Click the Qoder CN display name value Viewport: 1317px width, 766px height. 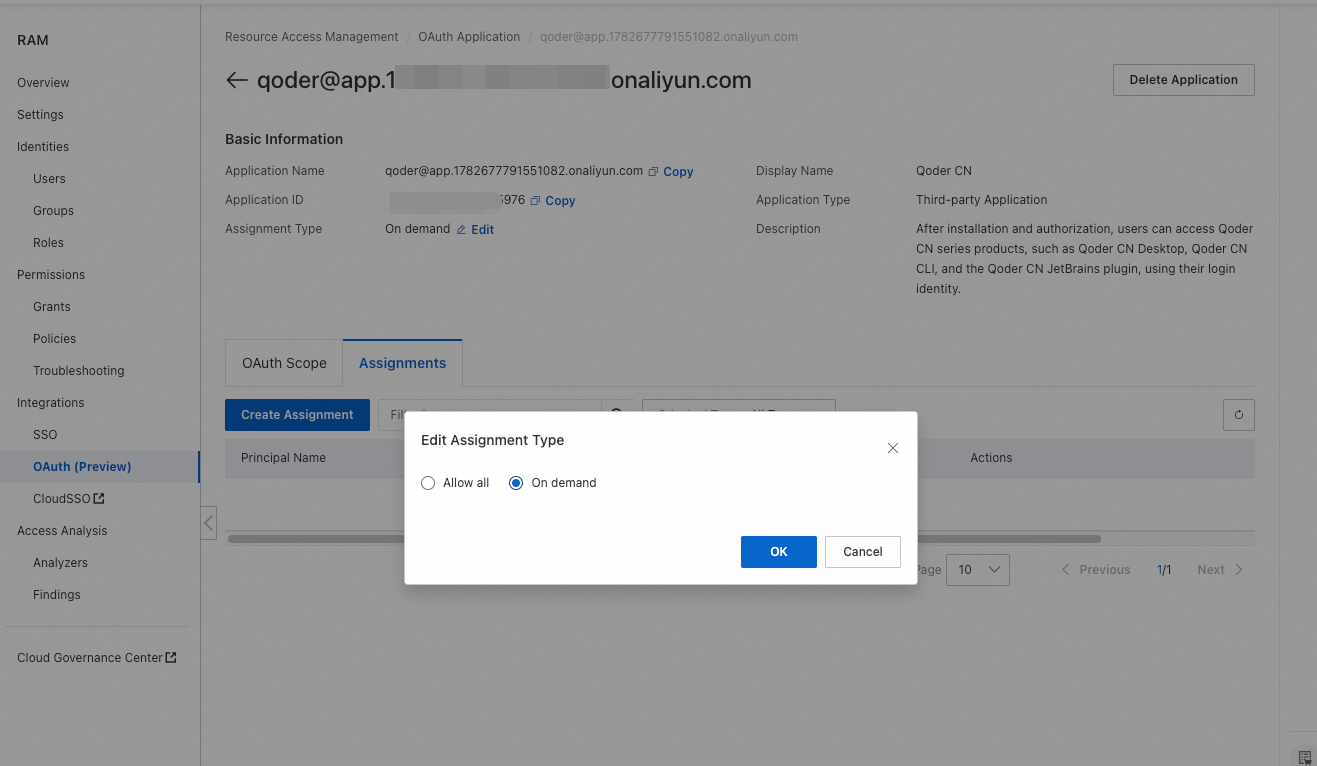(944, 171)
